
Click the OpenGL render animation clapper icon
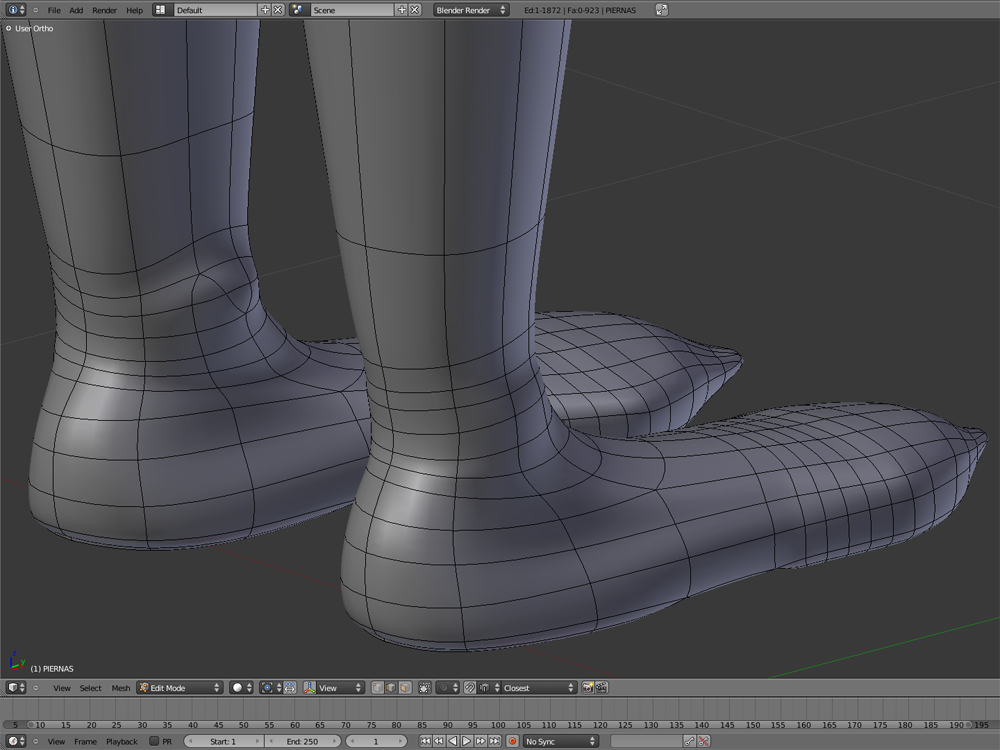pos(602,688)
